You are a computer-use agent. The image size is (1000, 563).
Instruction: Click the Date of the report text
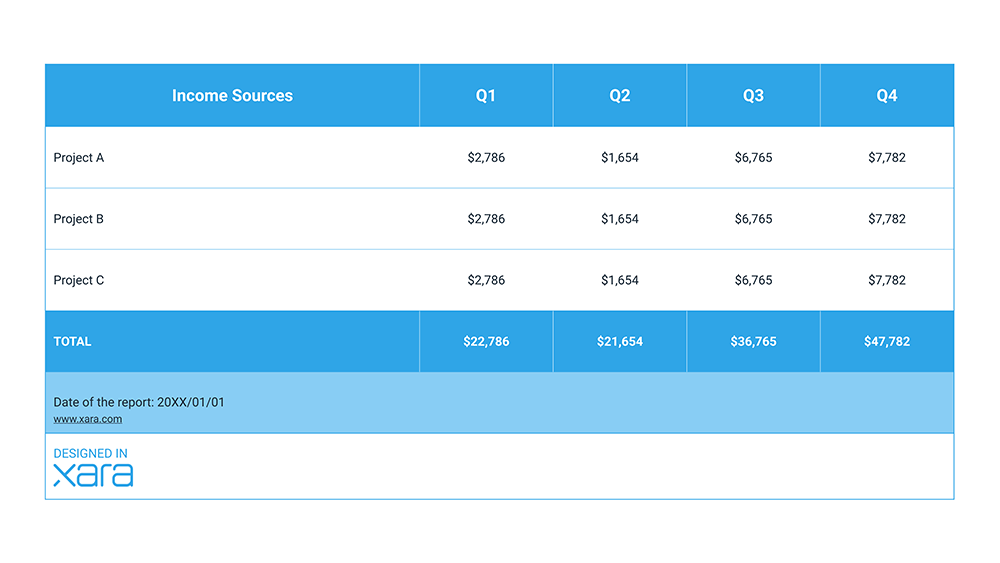(139, 402)
